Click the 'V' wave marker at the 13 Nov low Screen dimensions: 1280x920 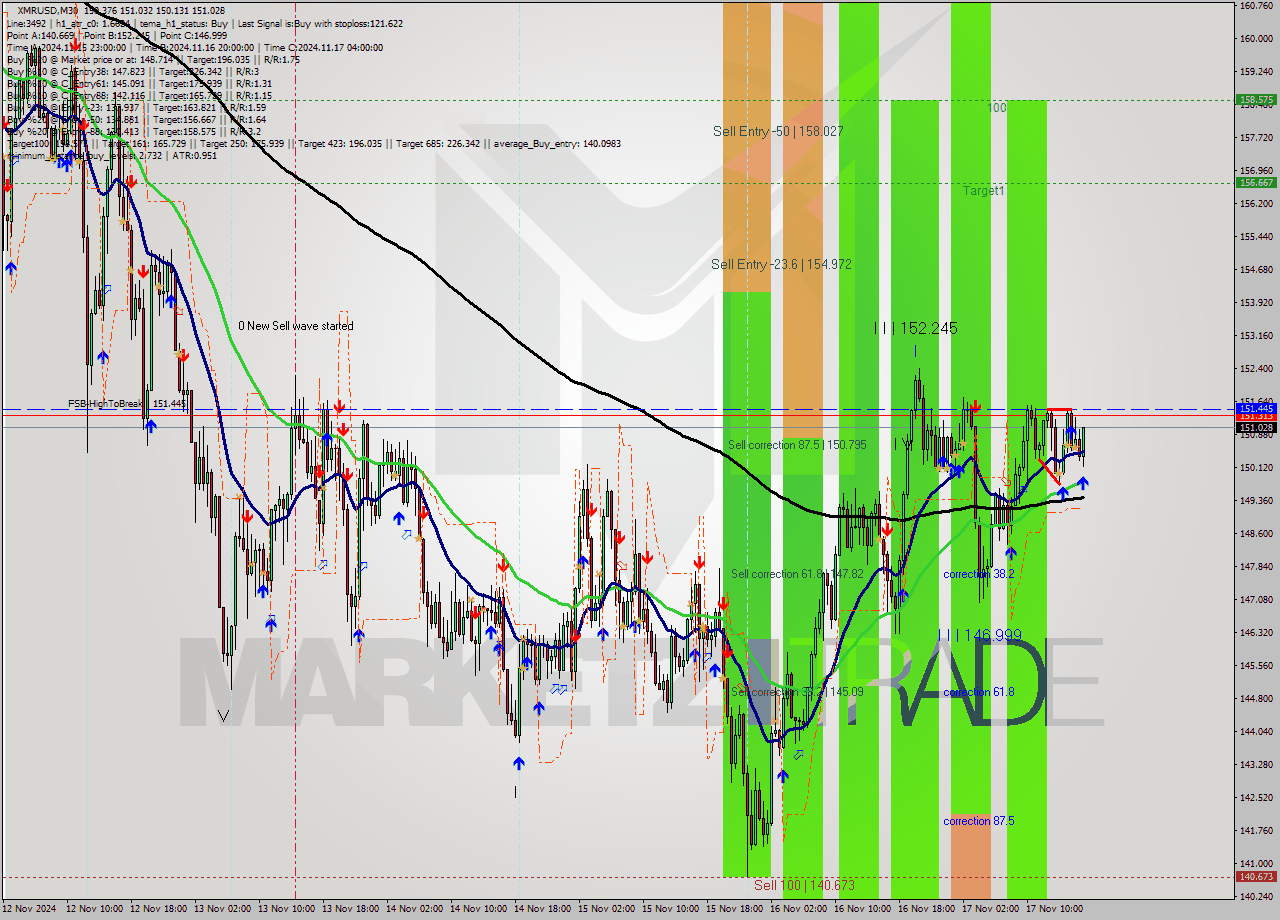[x=223, y=716]
